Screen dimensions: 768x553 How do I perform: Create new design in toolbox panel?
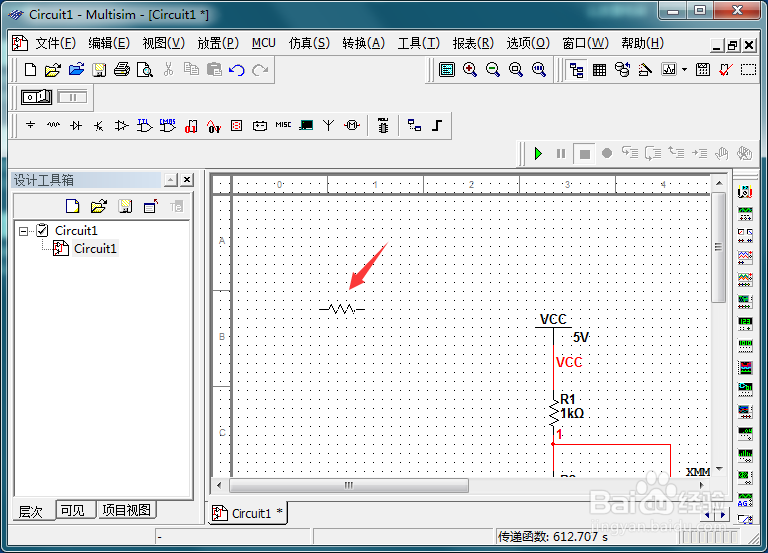tap(72, 206)
